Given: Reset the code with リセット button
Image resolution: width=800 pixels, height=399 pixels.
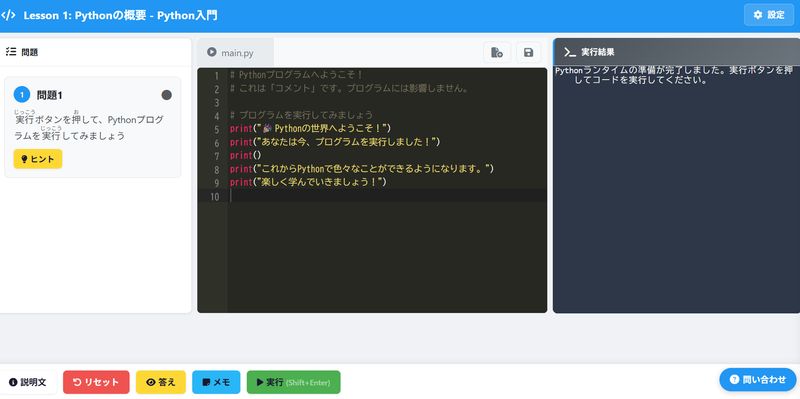Looking at the screenshot, I should point(96,382).
